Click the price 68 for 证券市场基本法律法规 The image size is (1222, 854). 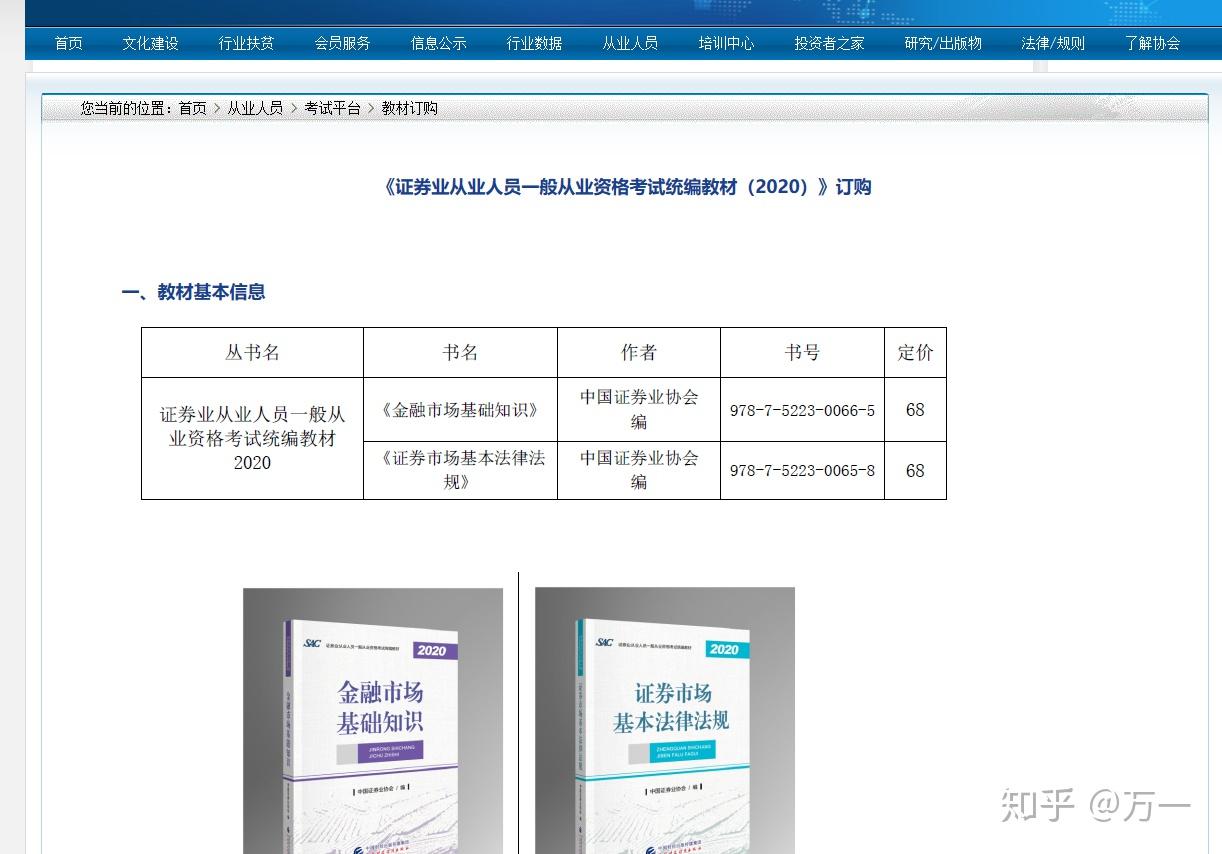pyautogui.click(x=915, y=470)
